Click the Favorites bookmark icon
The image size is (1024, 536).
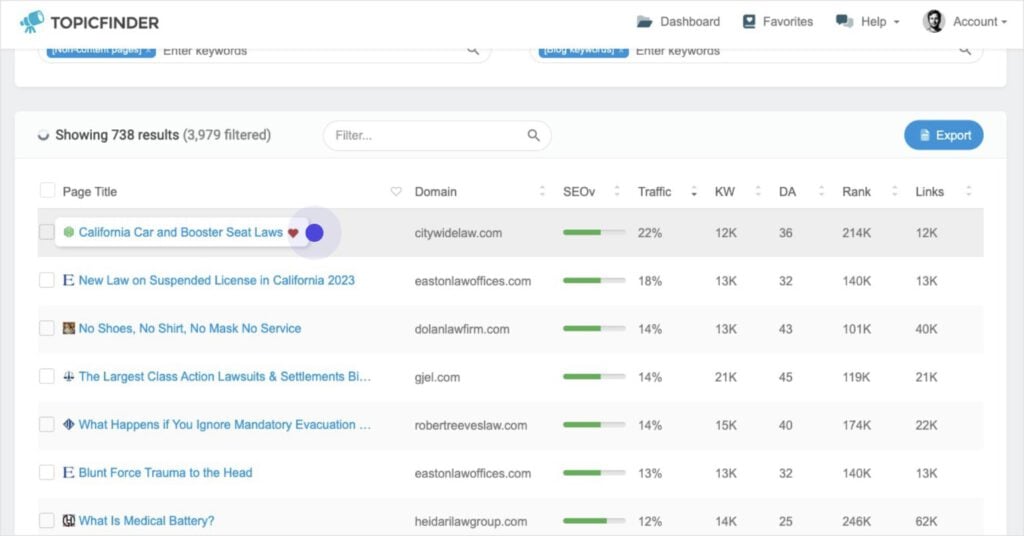pyautogui.click(x=749, y=22)
